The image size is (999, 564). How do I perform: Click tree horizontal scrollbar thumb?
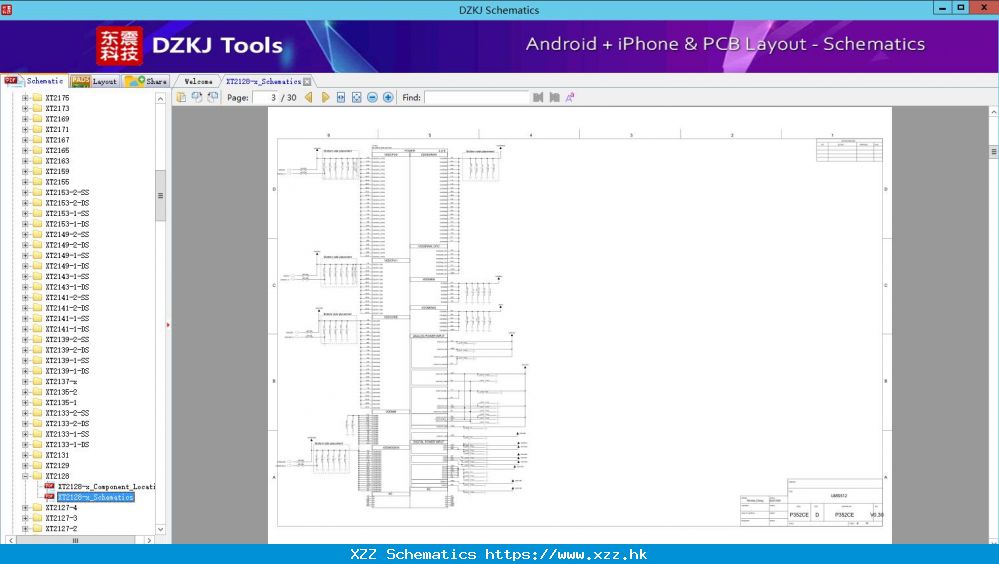(x=75, y=540)
